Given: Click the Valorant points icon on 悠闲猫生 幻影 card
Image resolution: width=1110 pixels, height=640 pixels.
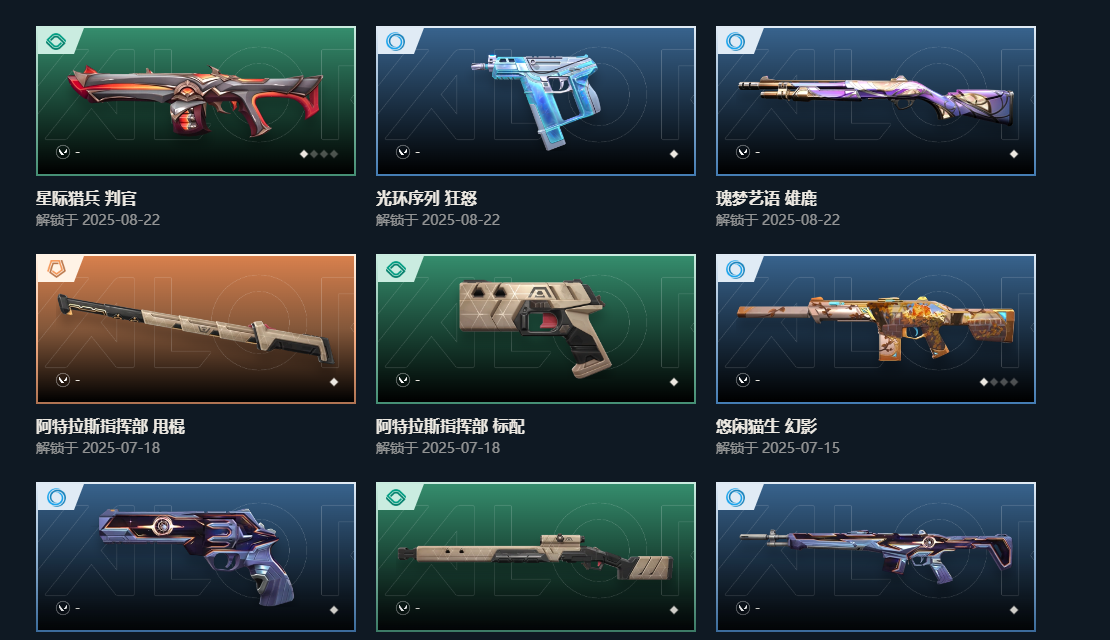Looking at the screenshot, I should (743, 379).
